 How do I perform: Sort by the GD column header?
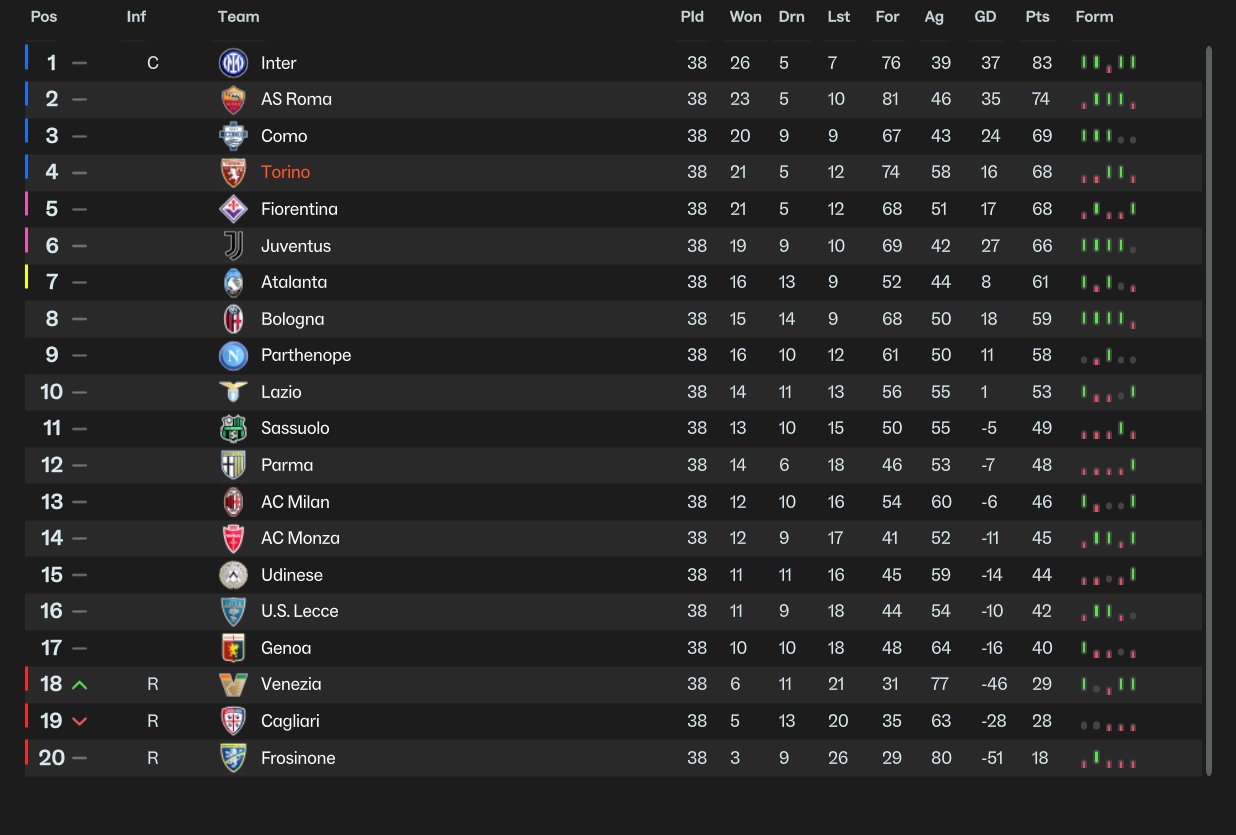[x=985, y=17]
